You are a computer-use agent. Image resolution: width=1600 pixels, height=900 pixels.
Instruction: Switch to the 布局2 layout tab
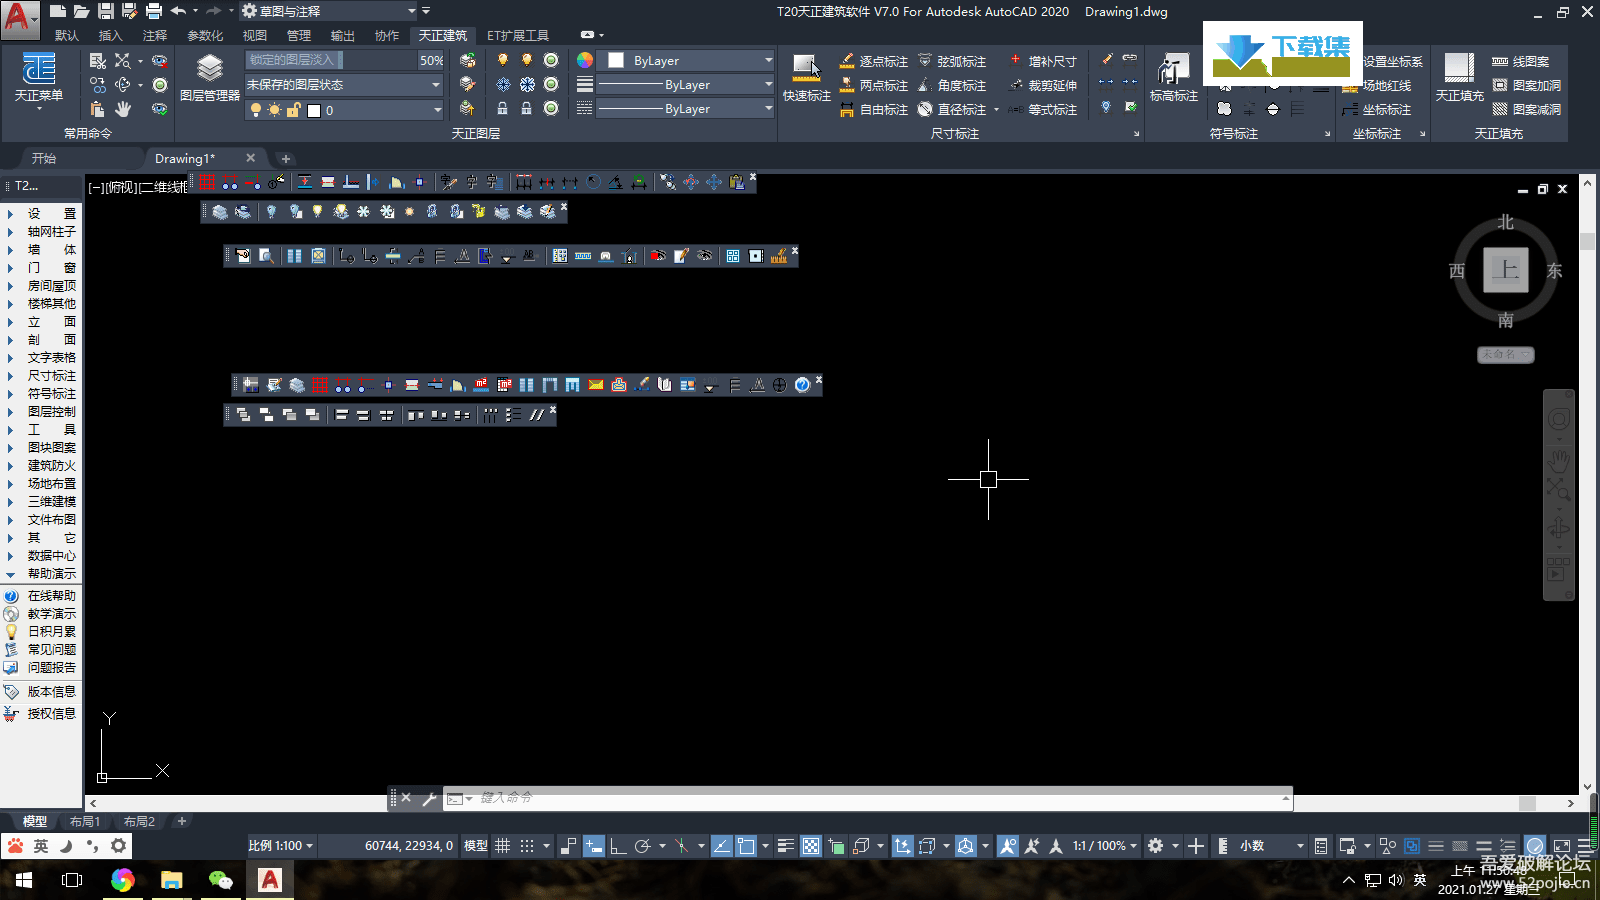click(x=139, y=821)
